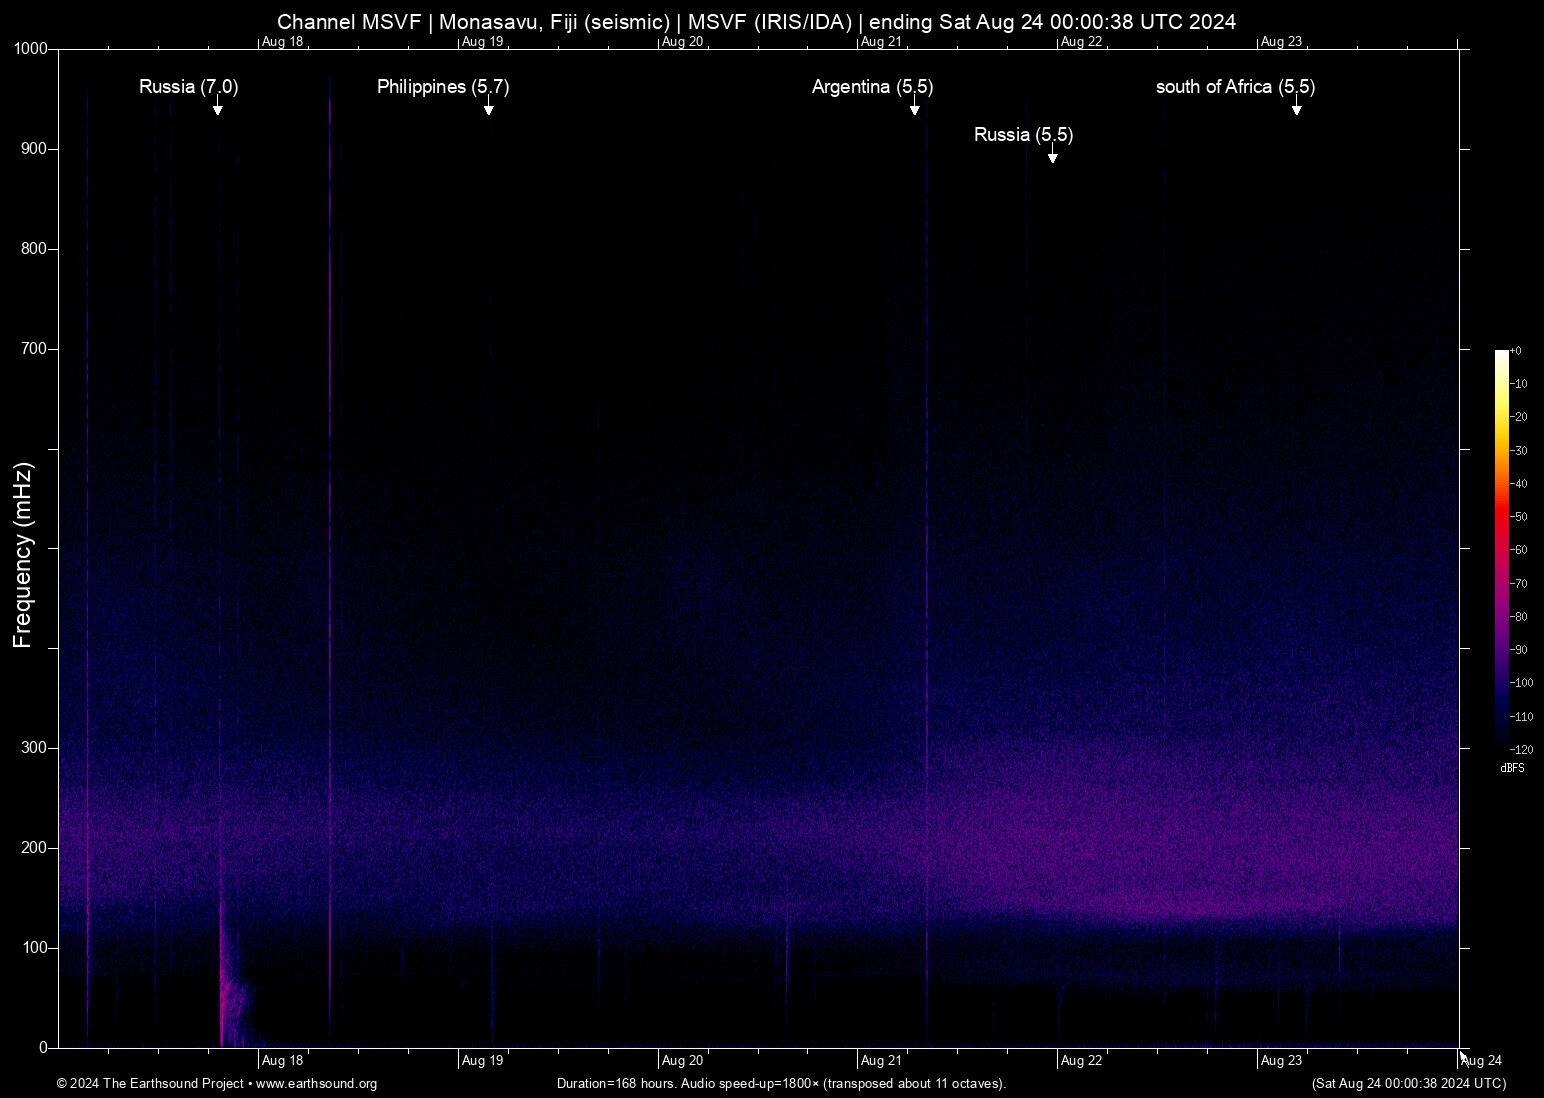
Task: Click the Aug 20 label on the top axis
Action: [682, 42]
